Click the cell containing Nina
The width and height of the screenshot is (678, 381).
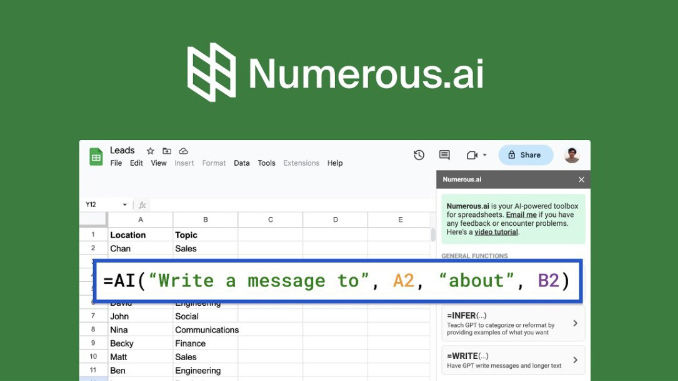(141, 330)
